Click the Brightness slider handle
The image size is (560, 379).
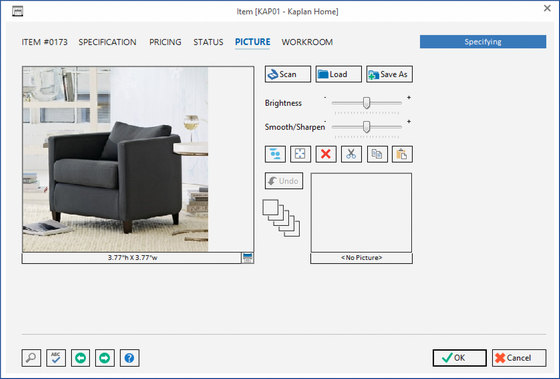[x=366, y=103]
